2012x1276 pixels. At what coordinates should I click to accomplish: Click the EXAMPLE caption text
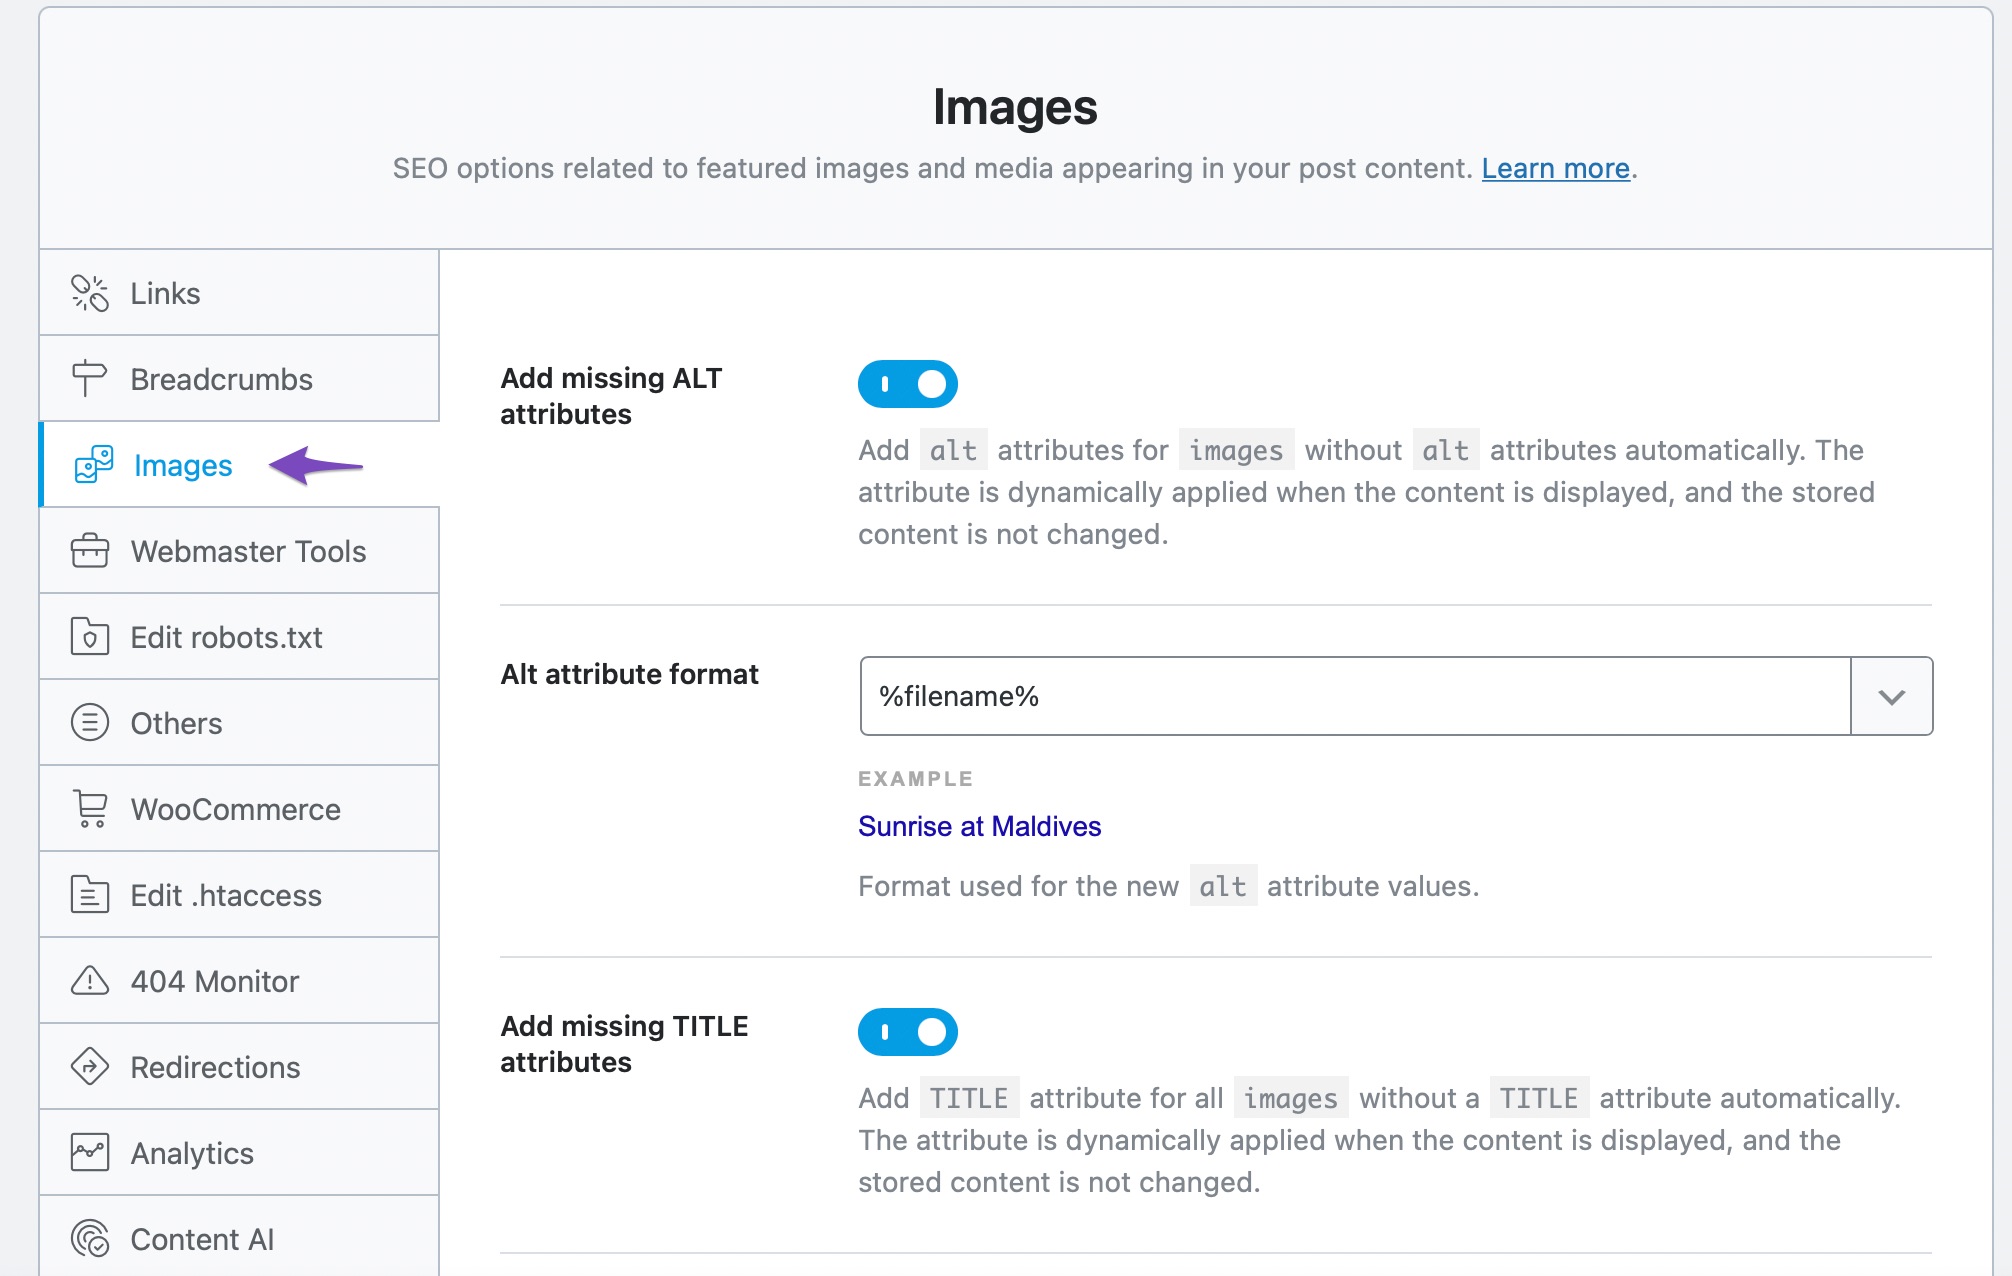(916, 779)
